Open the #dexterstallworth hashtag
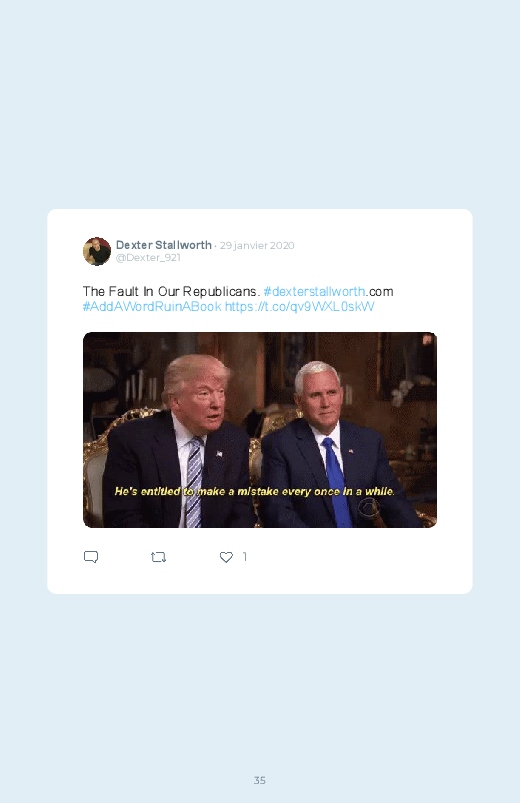Image resolution: width=520 pixels, height=803 pixels. tap(314, 291)
